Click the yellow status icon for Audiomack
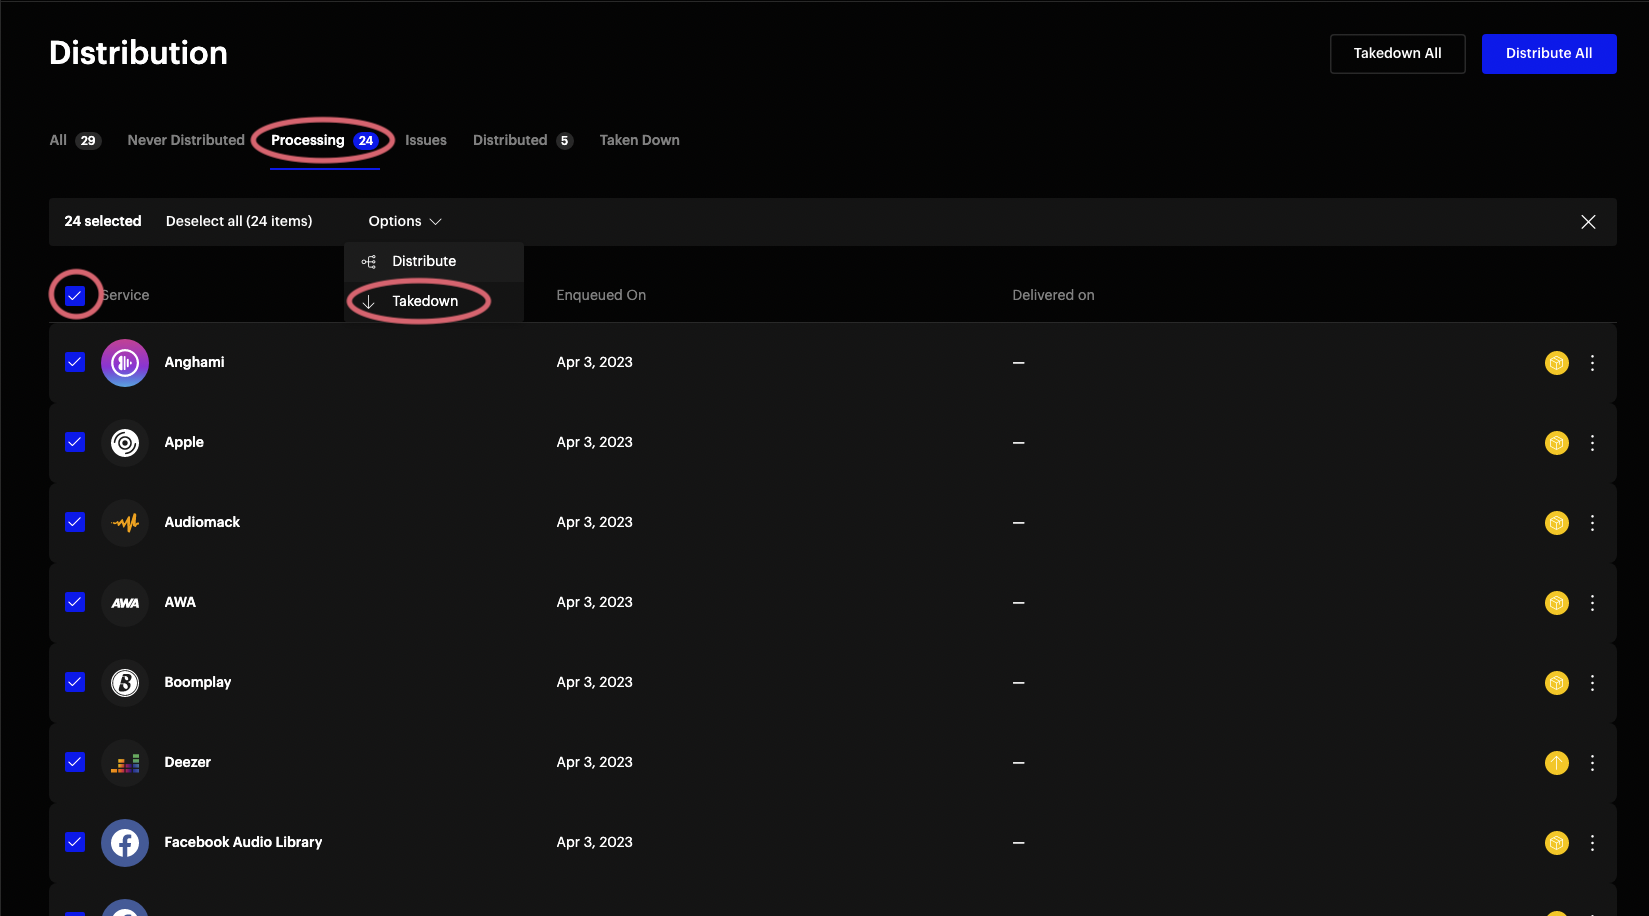 [x=1557, y=523]
